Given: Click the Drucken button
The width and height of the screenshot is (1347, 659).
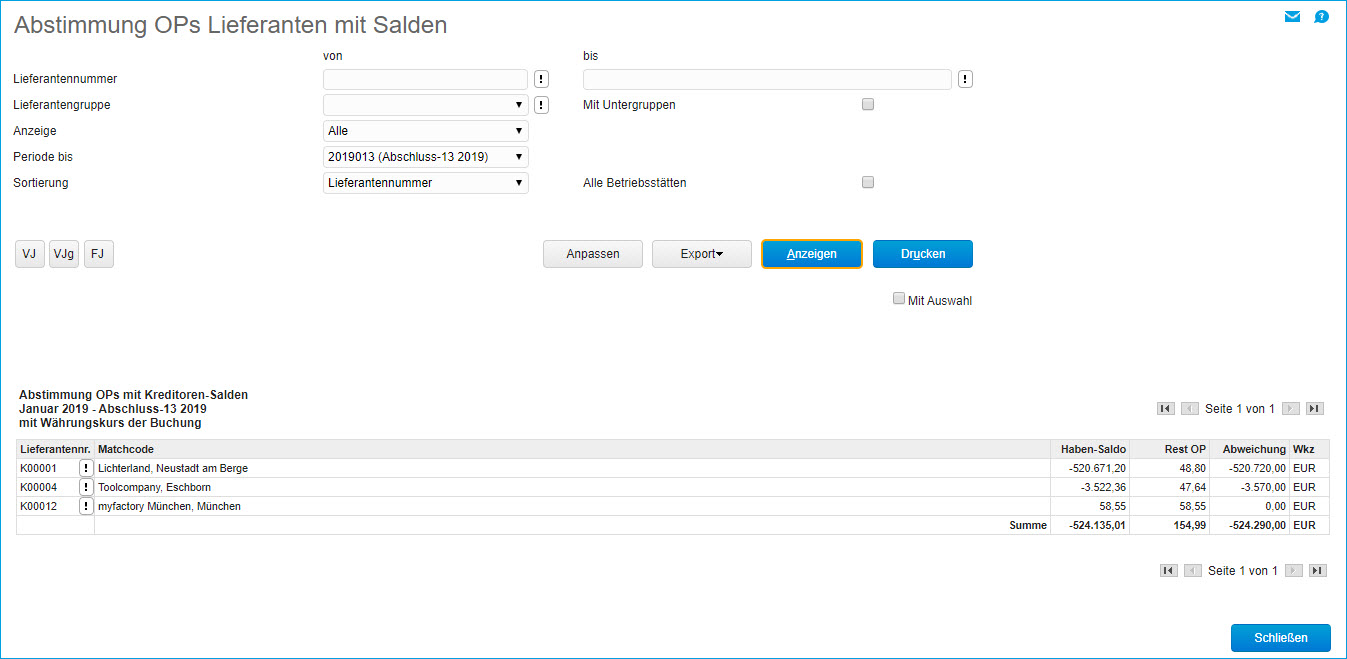Looking at the screenshot, I should coord(923,254).
